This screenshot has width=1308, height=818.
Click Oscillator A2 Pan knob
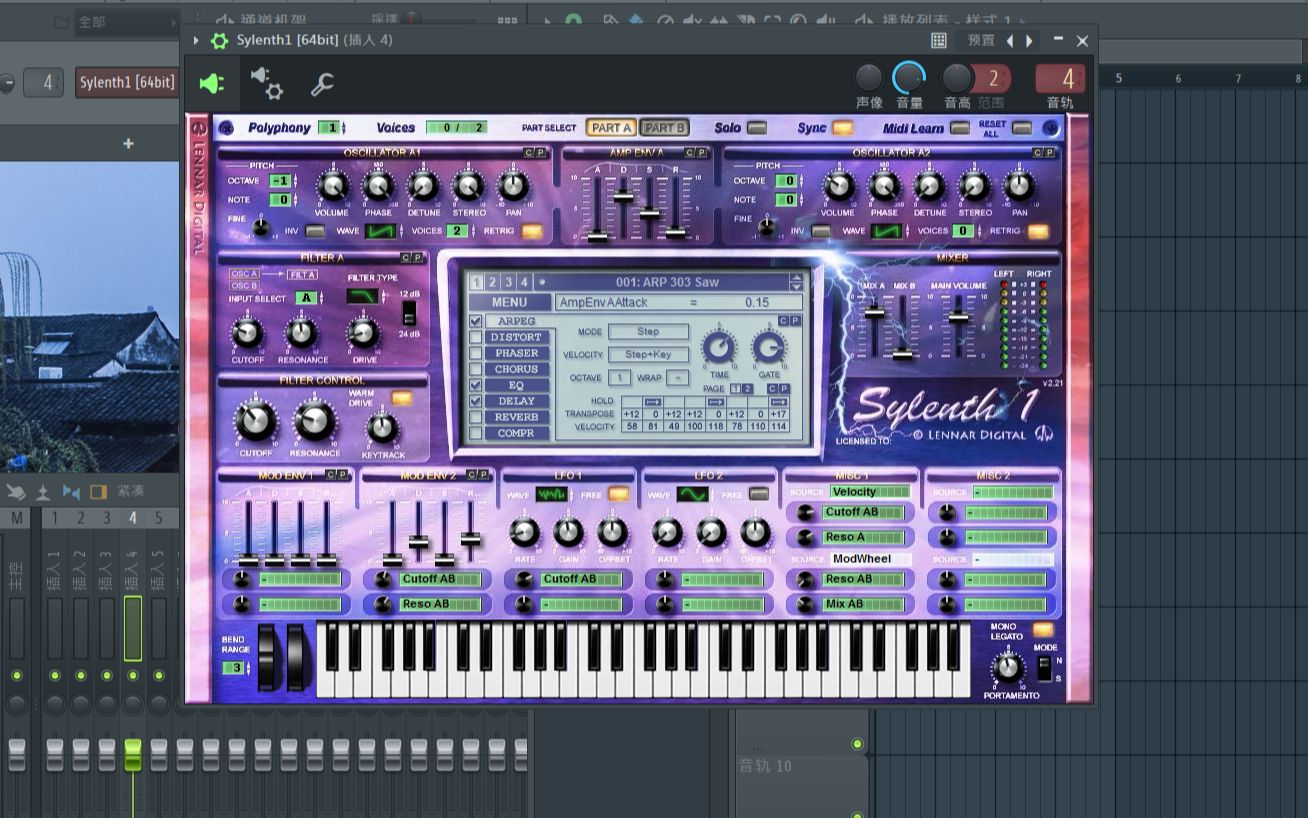coord(1019,186)
